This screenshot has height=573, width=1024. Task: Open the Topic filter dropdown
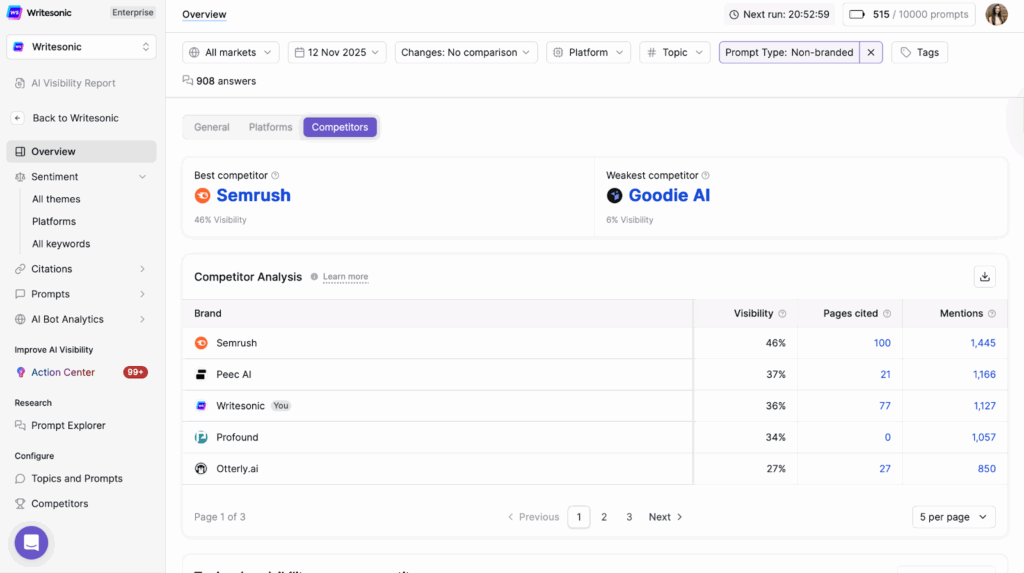(675, 52)
